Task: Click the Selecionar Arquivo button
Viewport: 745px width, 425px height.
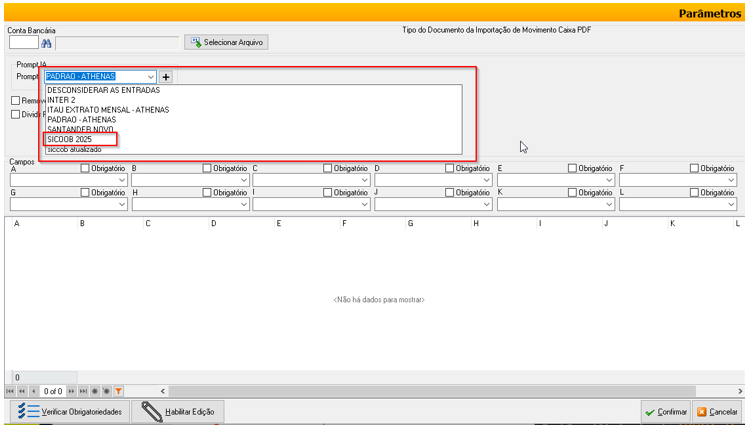Action: (x=226, y=43)
